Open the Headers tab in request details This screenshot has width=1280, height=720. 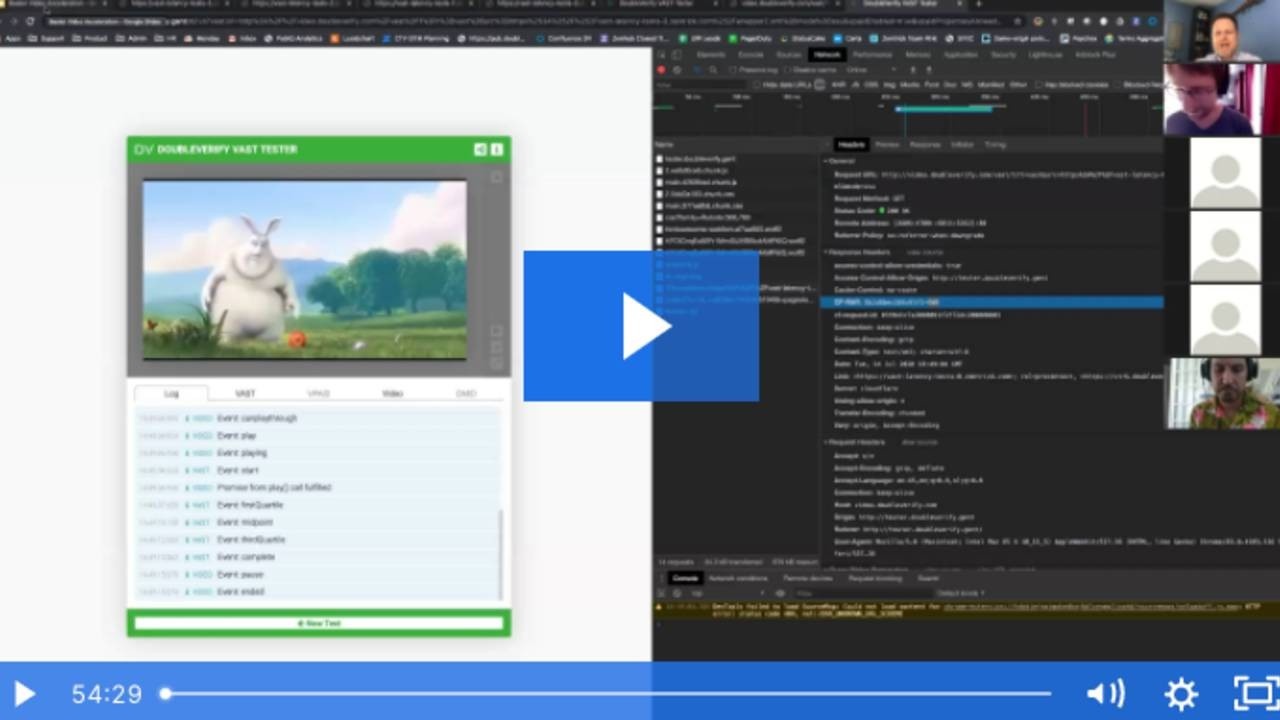(851, 145)
